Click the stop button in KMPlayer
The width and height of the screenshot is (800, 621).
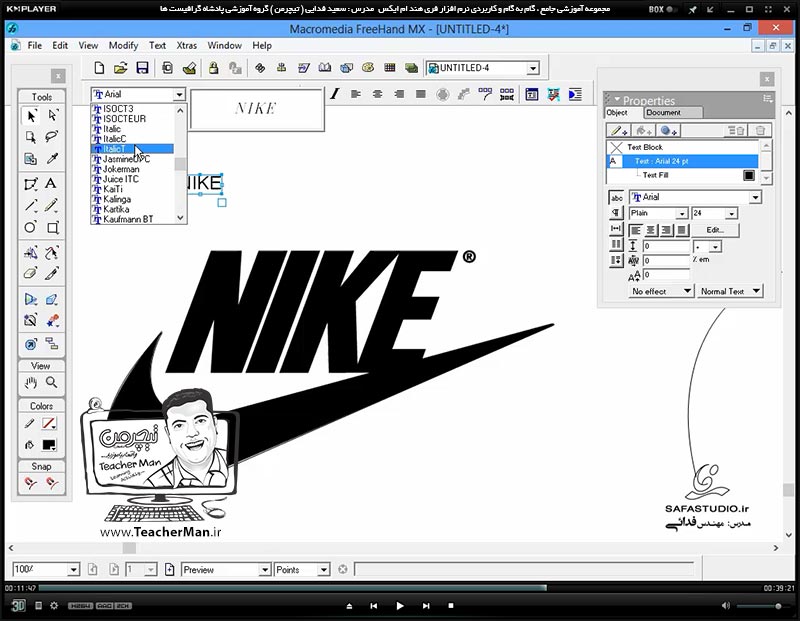coord(451,606)
